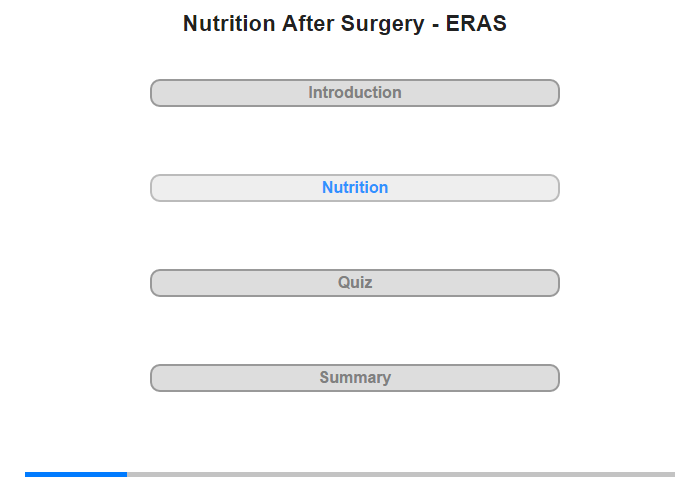Click the gray Summary label text
Image resolution: width=700 pixels, height=480 pixels.
coord(355,378)
